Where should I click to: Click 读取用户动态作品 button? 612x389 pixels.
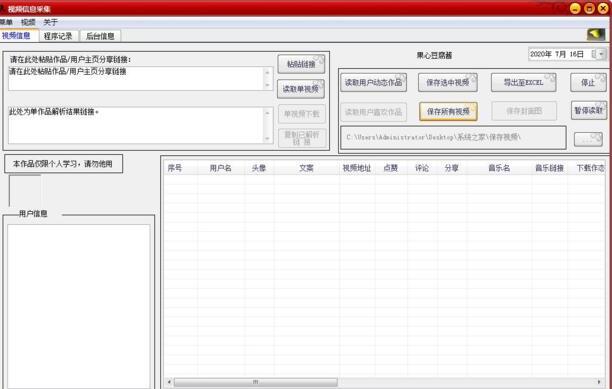[x=374, y=82]
